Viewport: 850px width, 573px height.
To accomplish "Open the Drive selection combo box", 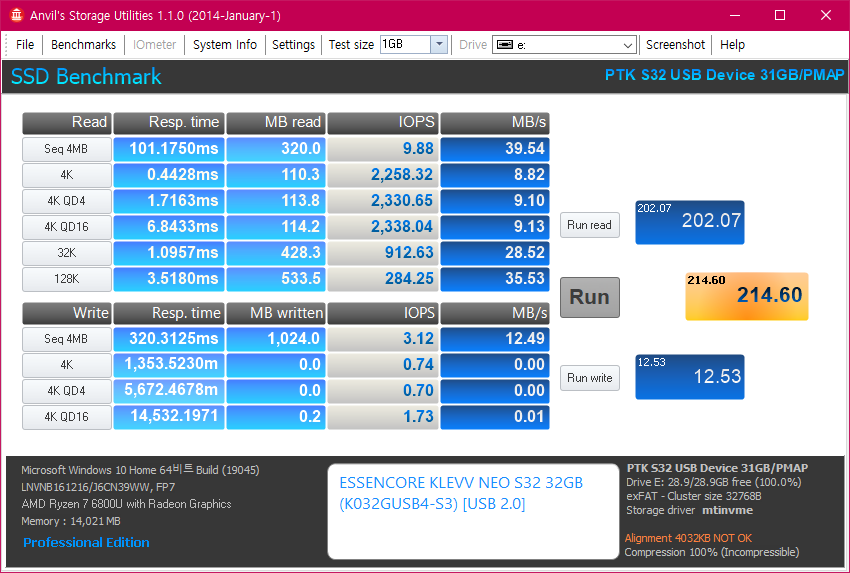I will pos(564,44).
